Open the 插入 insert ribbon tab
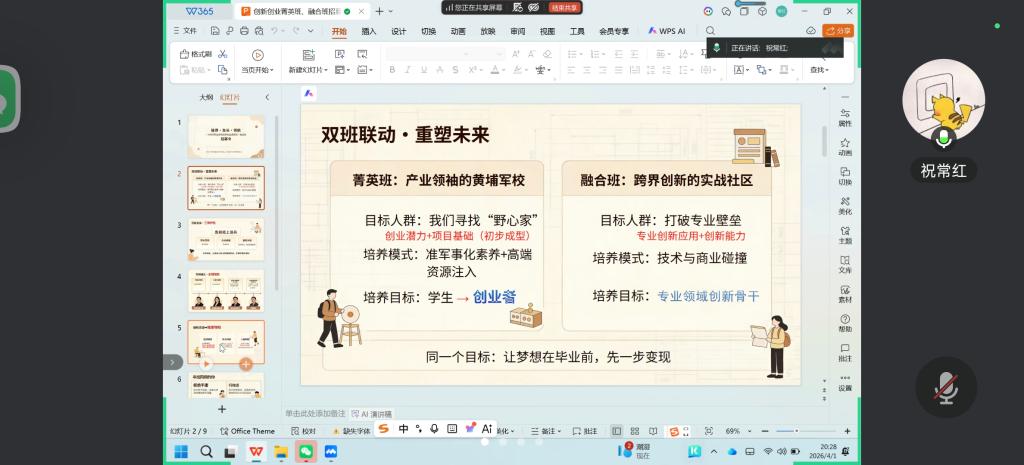The height and width of the screenshot is (465, 1024). pyautogui.click(x=369, y=31)
